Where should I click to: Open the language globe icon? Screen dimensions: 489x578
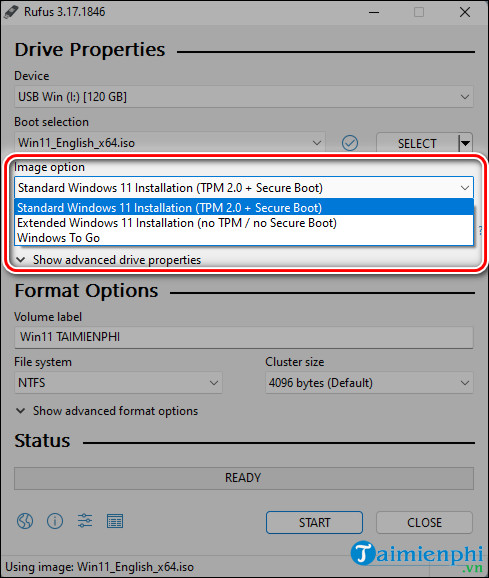point(25,521)
